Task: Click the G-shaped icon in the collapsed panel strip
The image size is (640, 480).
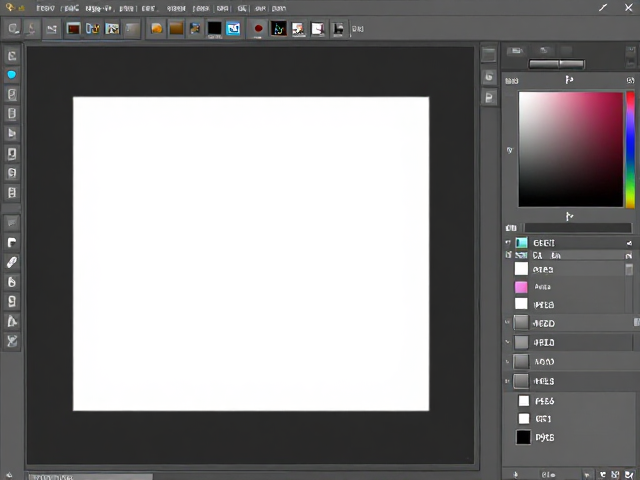Action: [x=489, y=76]
